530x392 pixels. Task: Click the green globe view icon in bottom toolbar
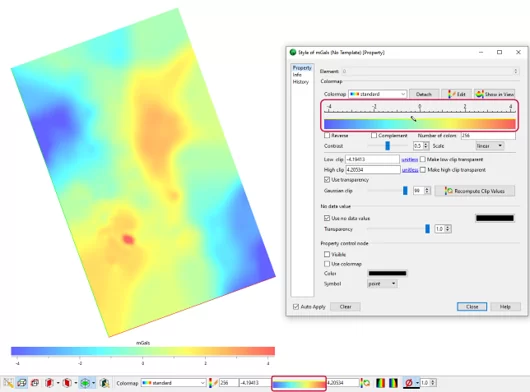click(85, 383)
